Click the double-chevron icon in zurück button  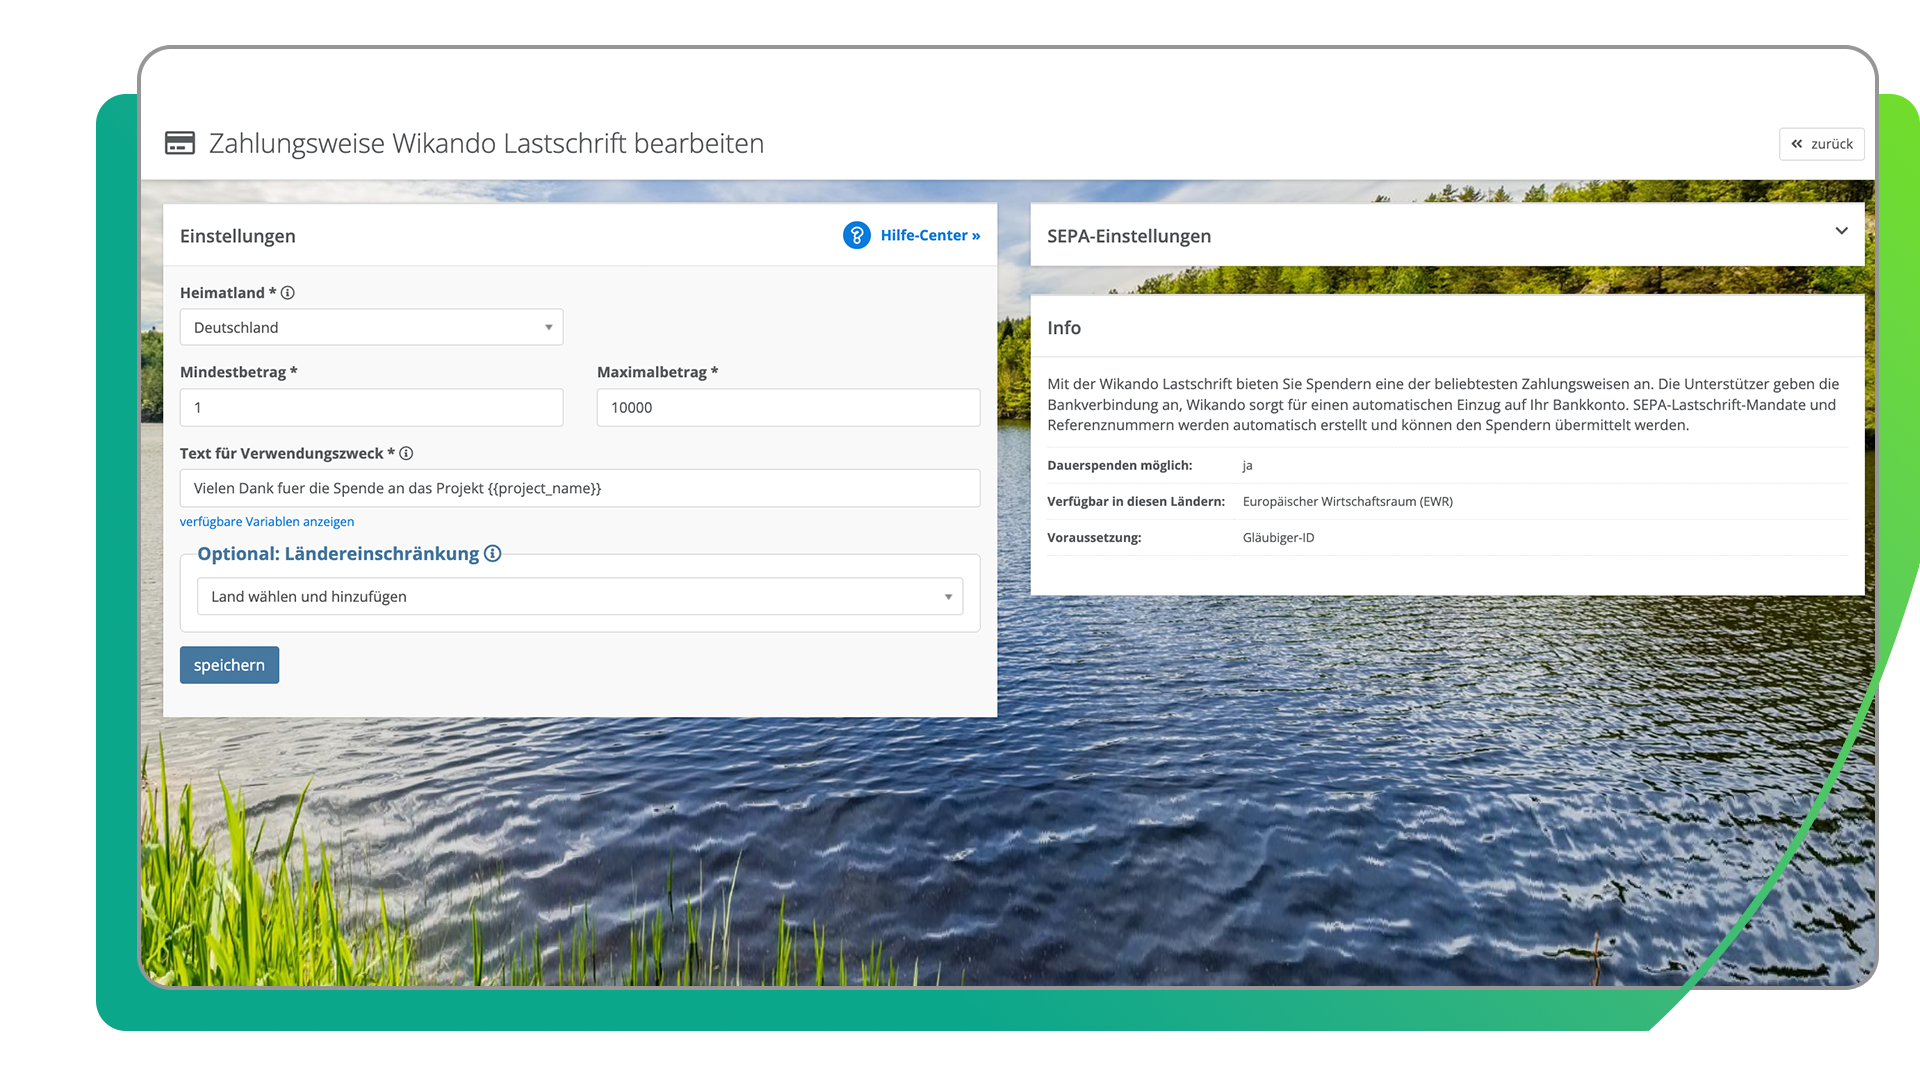point(1797,144)
